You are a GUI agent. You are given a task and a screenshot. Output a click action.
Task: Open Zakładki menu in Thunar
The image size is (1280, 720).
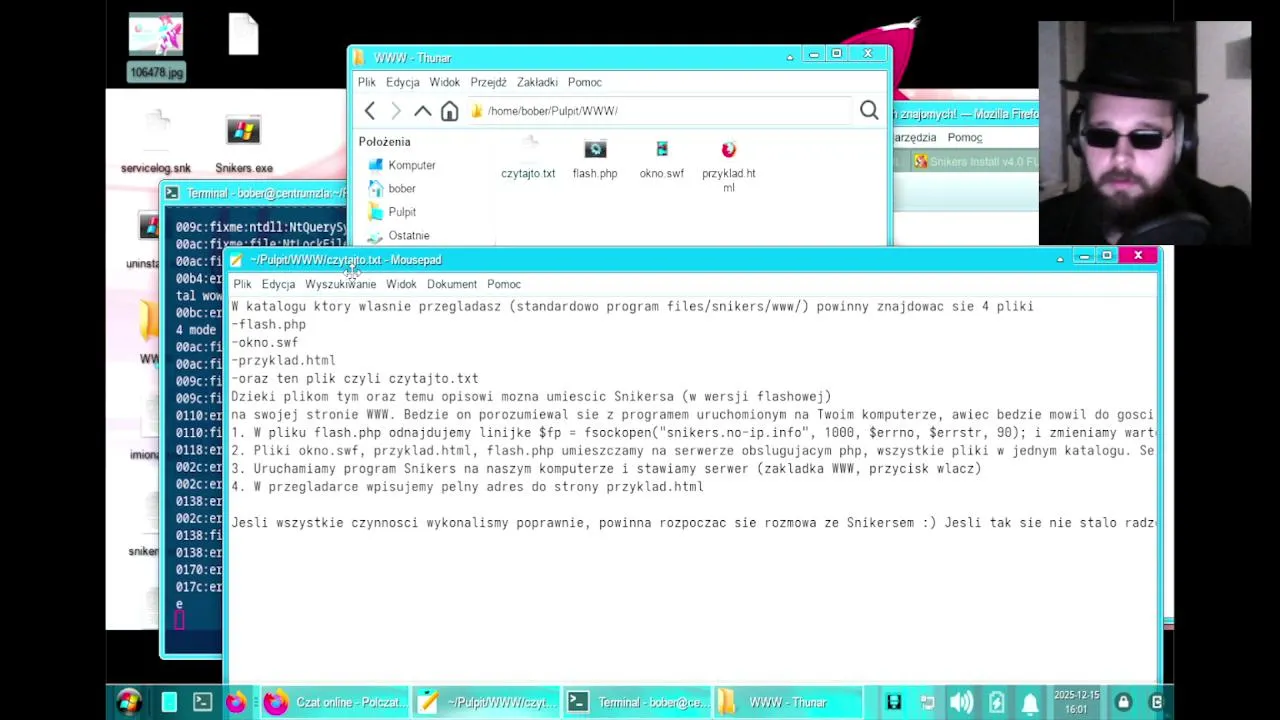tap(537, 82)
